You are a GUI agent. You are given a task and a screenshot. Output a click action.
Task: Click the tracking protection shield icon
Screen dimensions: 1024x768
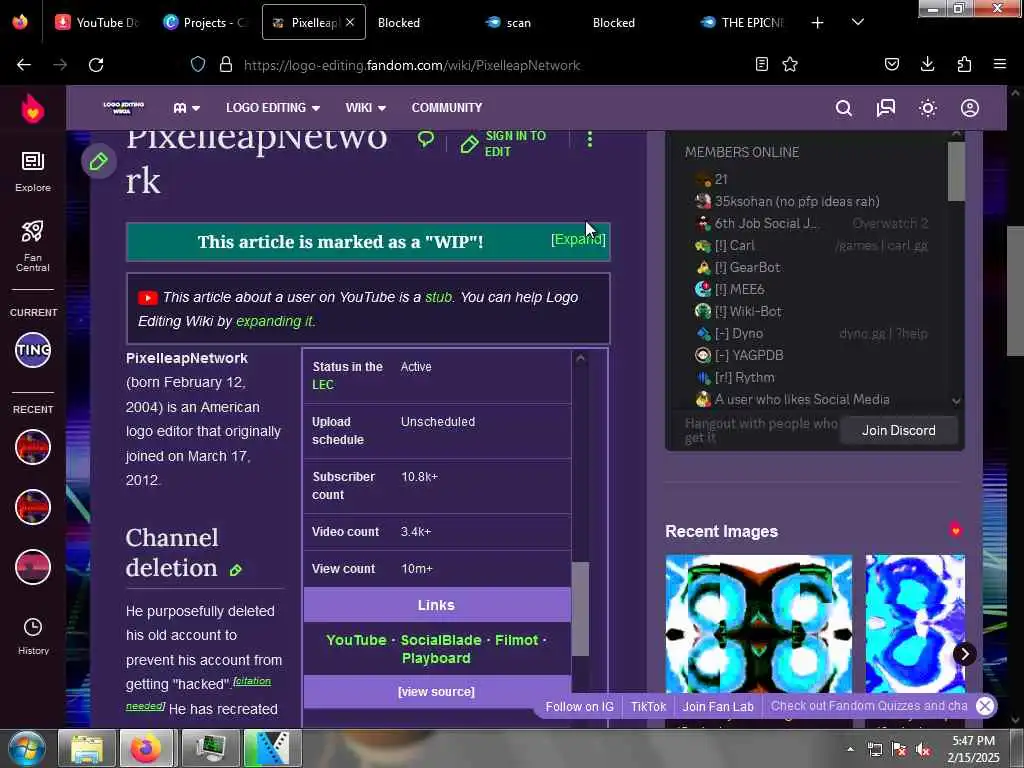coord(198,64)
